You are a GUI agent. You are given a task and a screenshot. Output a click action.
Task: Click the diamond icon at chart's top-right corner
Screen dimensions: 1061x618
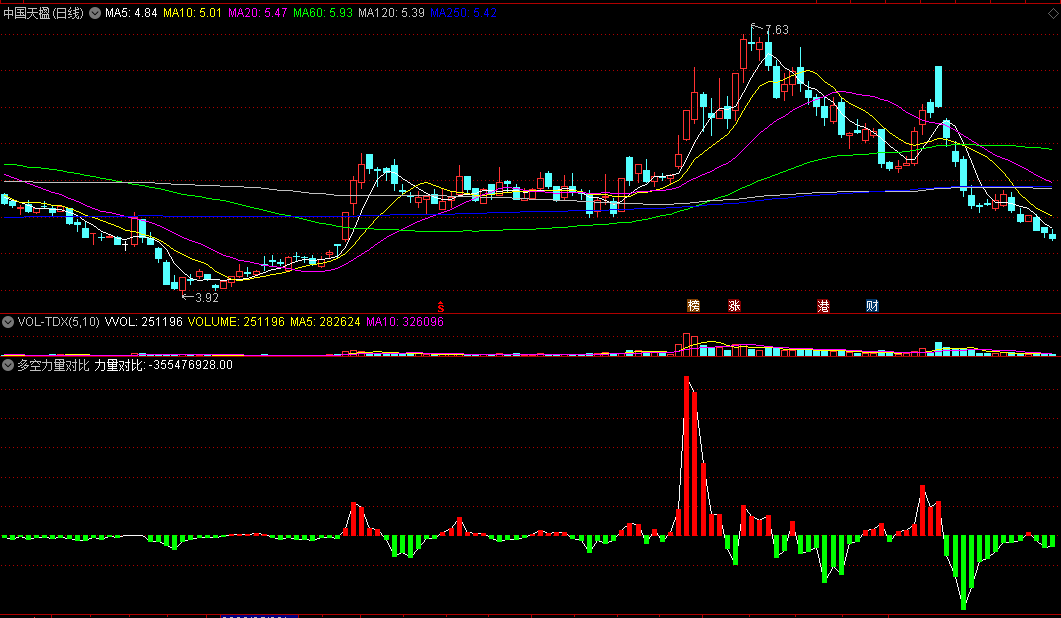click(x=1052, y=13)
